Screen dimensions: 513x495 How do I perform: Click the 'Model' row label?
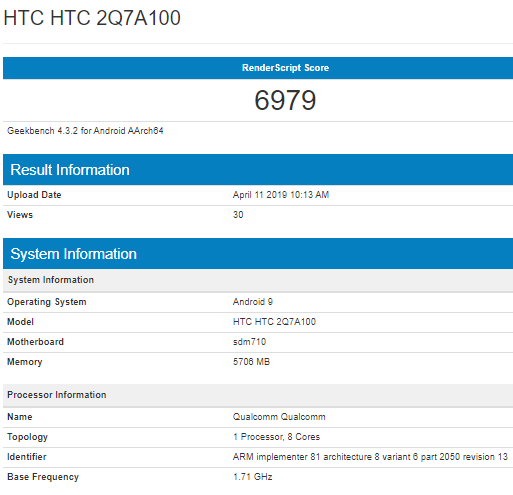click(20, 322)
